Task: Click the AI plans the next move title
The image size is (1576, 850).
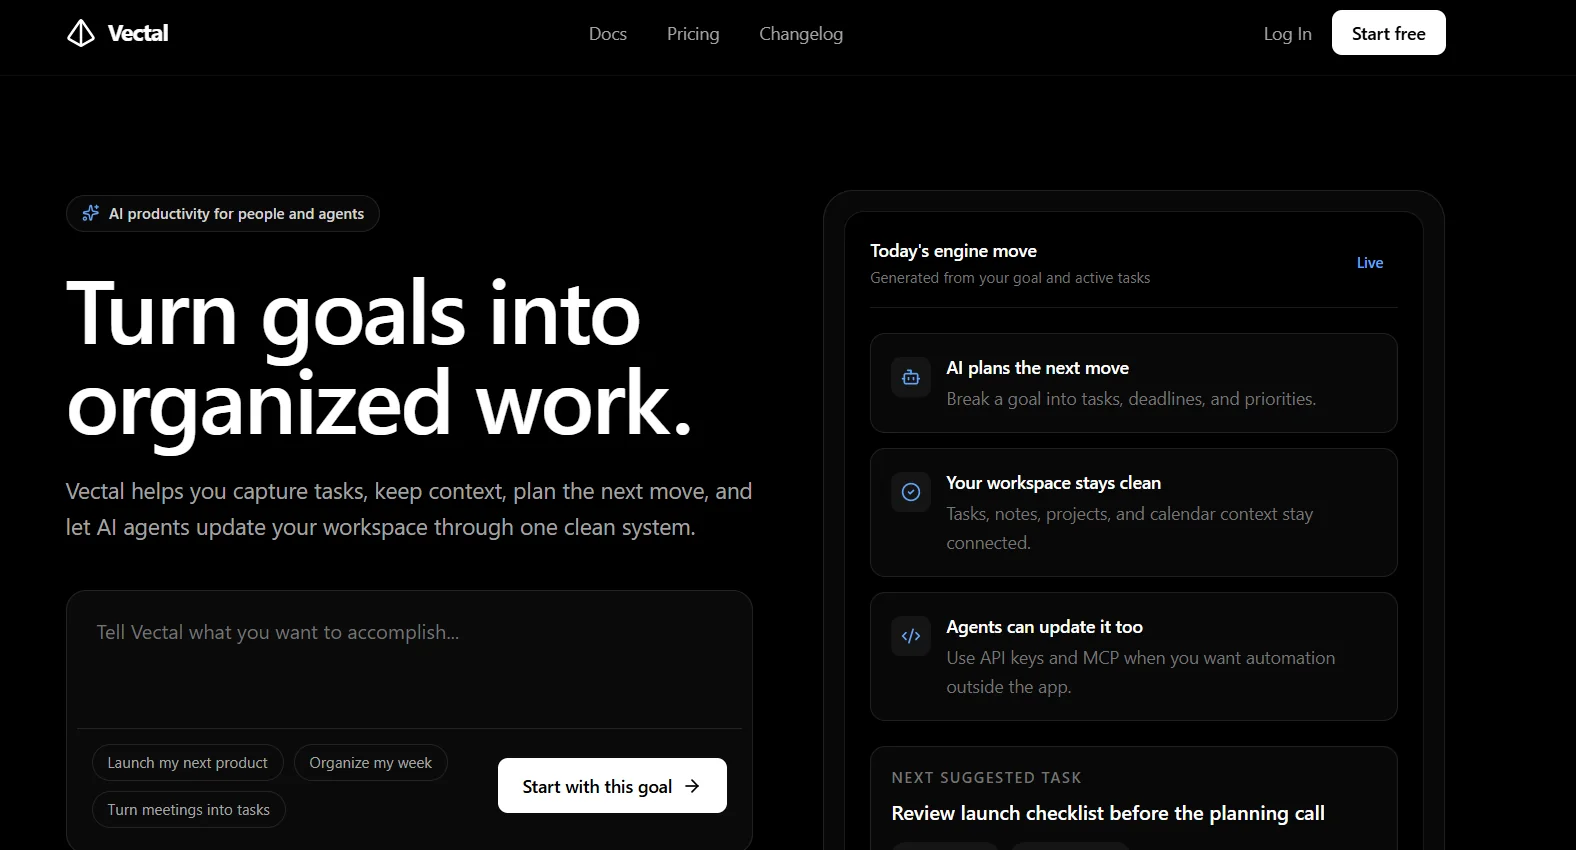Action: tap(1038, 368)
